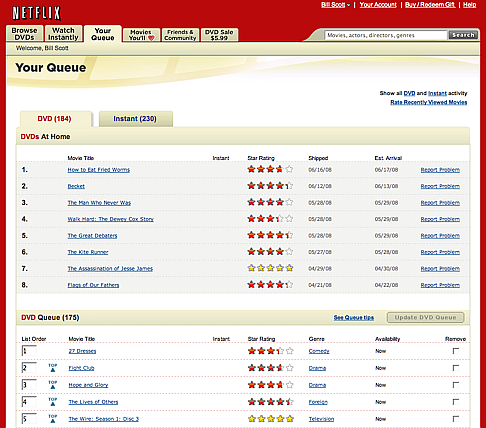The image size is (486, 428).
Task: Rate Fight Club with stars
Action: pos(271,368)
